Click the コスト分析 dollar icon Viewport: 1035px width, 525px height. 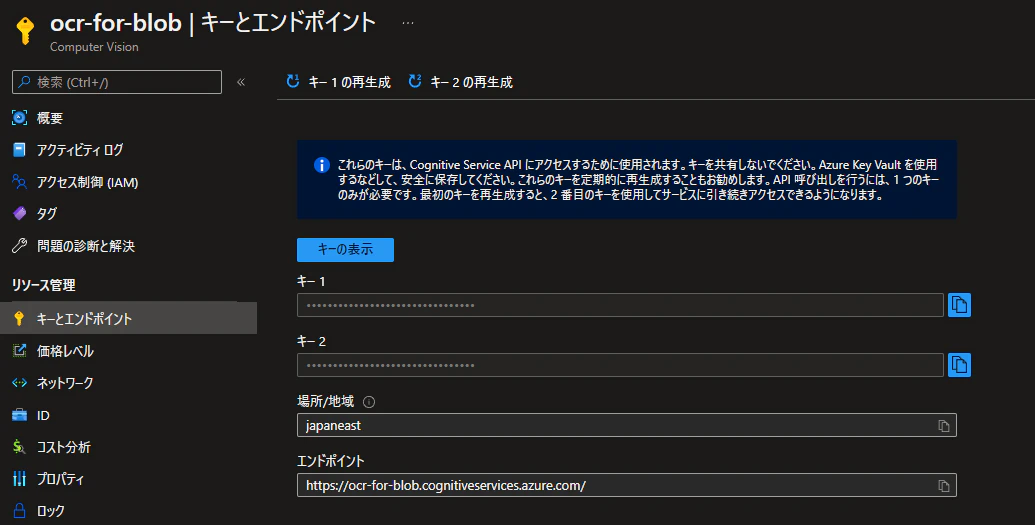[19, 446]
